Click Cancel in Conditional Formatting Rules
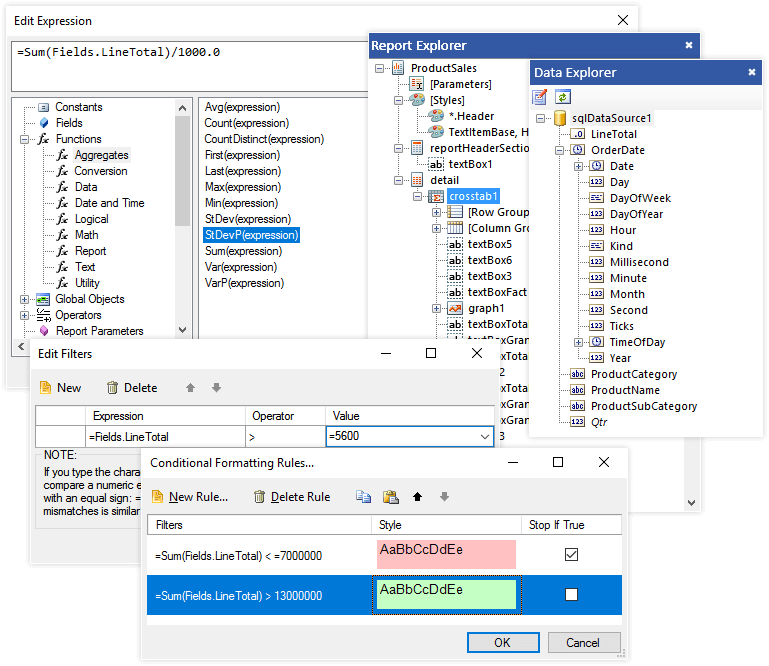 [584, 642]
